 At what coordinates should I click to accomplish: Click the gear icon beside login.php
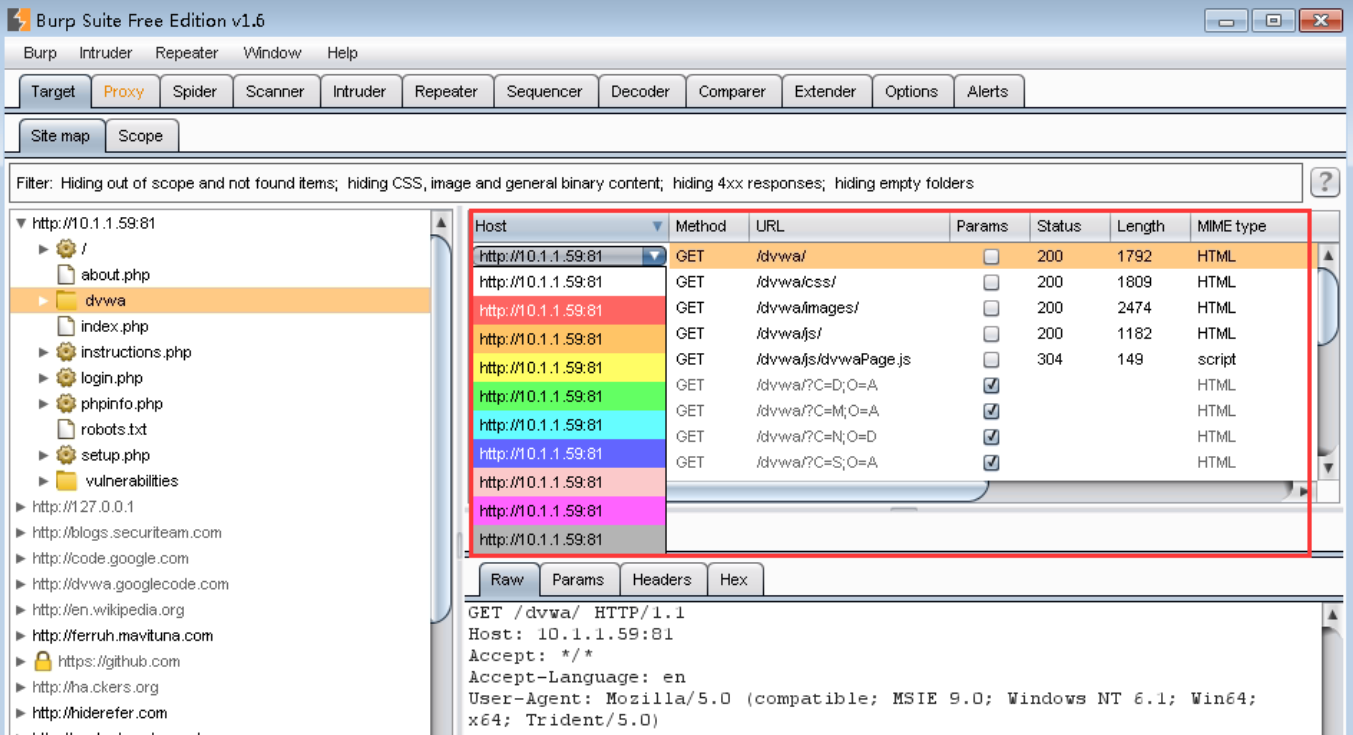(x=66, y=378)
